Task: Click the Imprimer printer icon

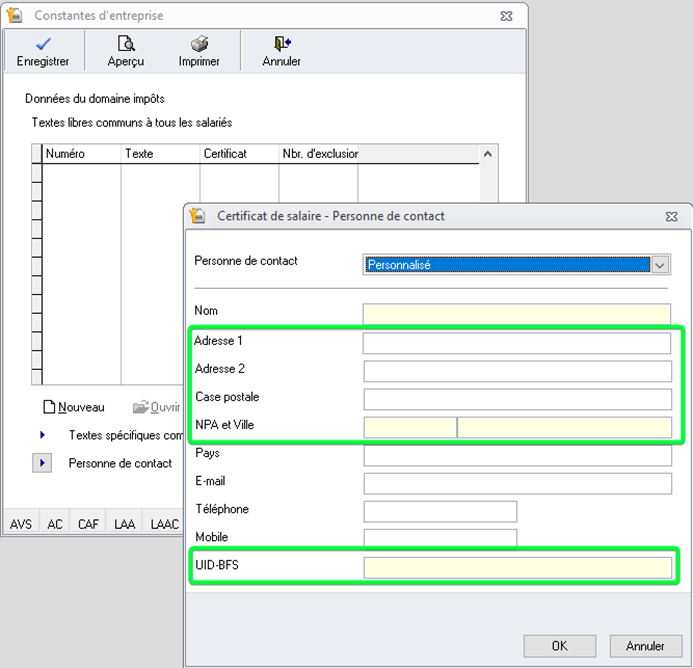Action: pos(199,43)
